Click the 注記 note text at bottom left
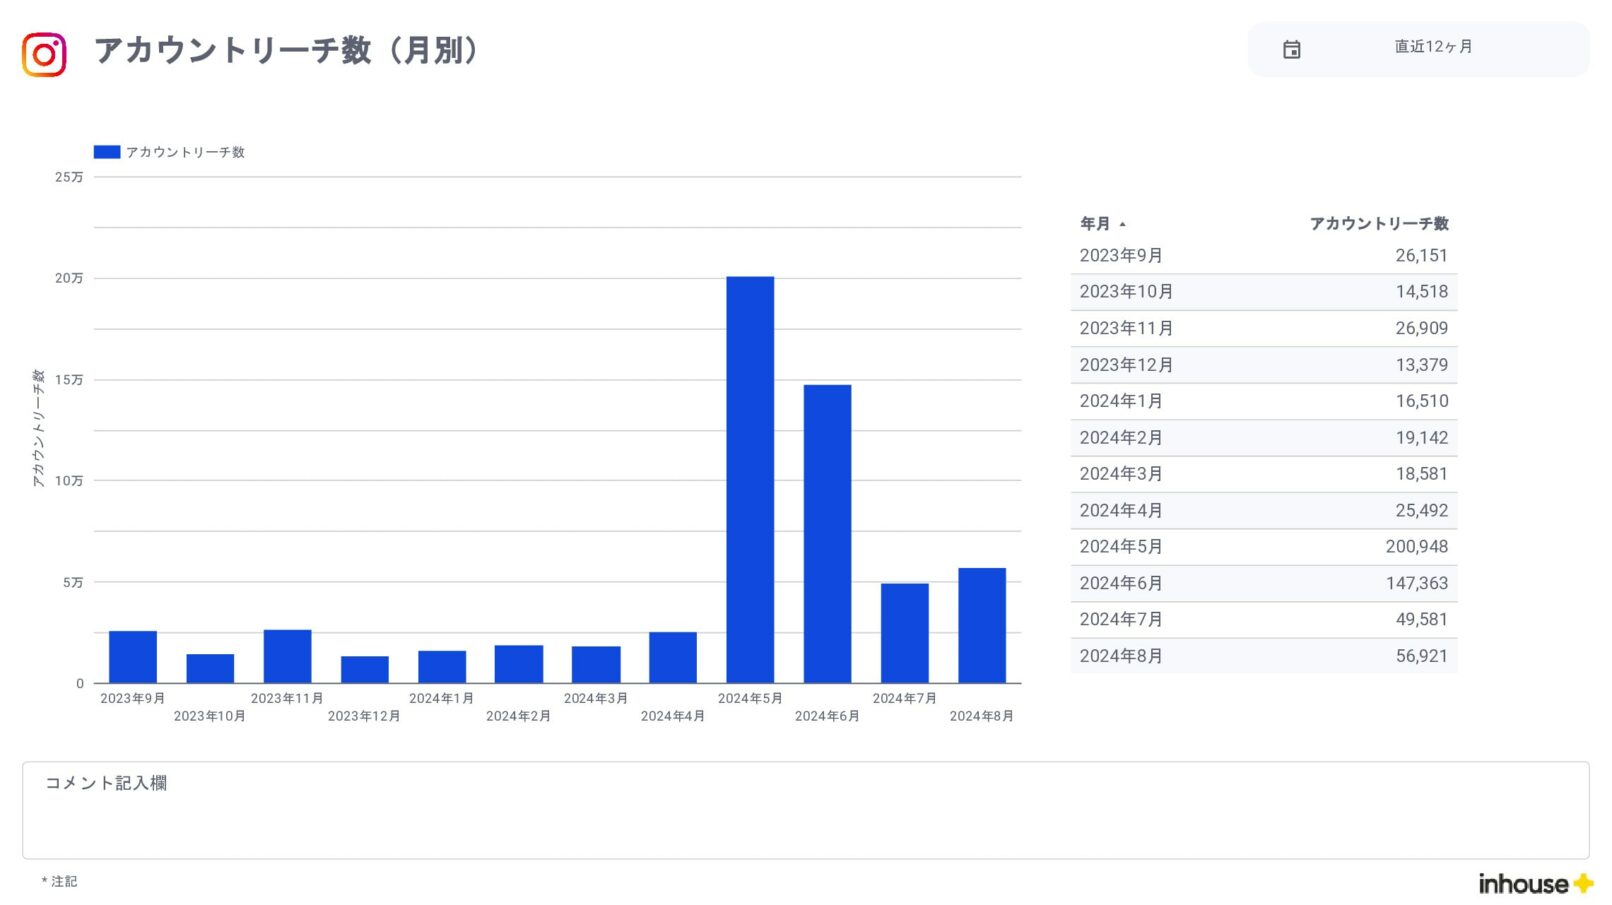Image resolution: width=1612 pixels, height=905 pixels. pyautogui.click(x=63, y=881)
